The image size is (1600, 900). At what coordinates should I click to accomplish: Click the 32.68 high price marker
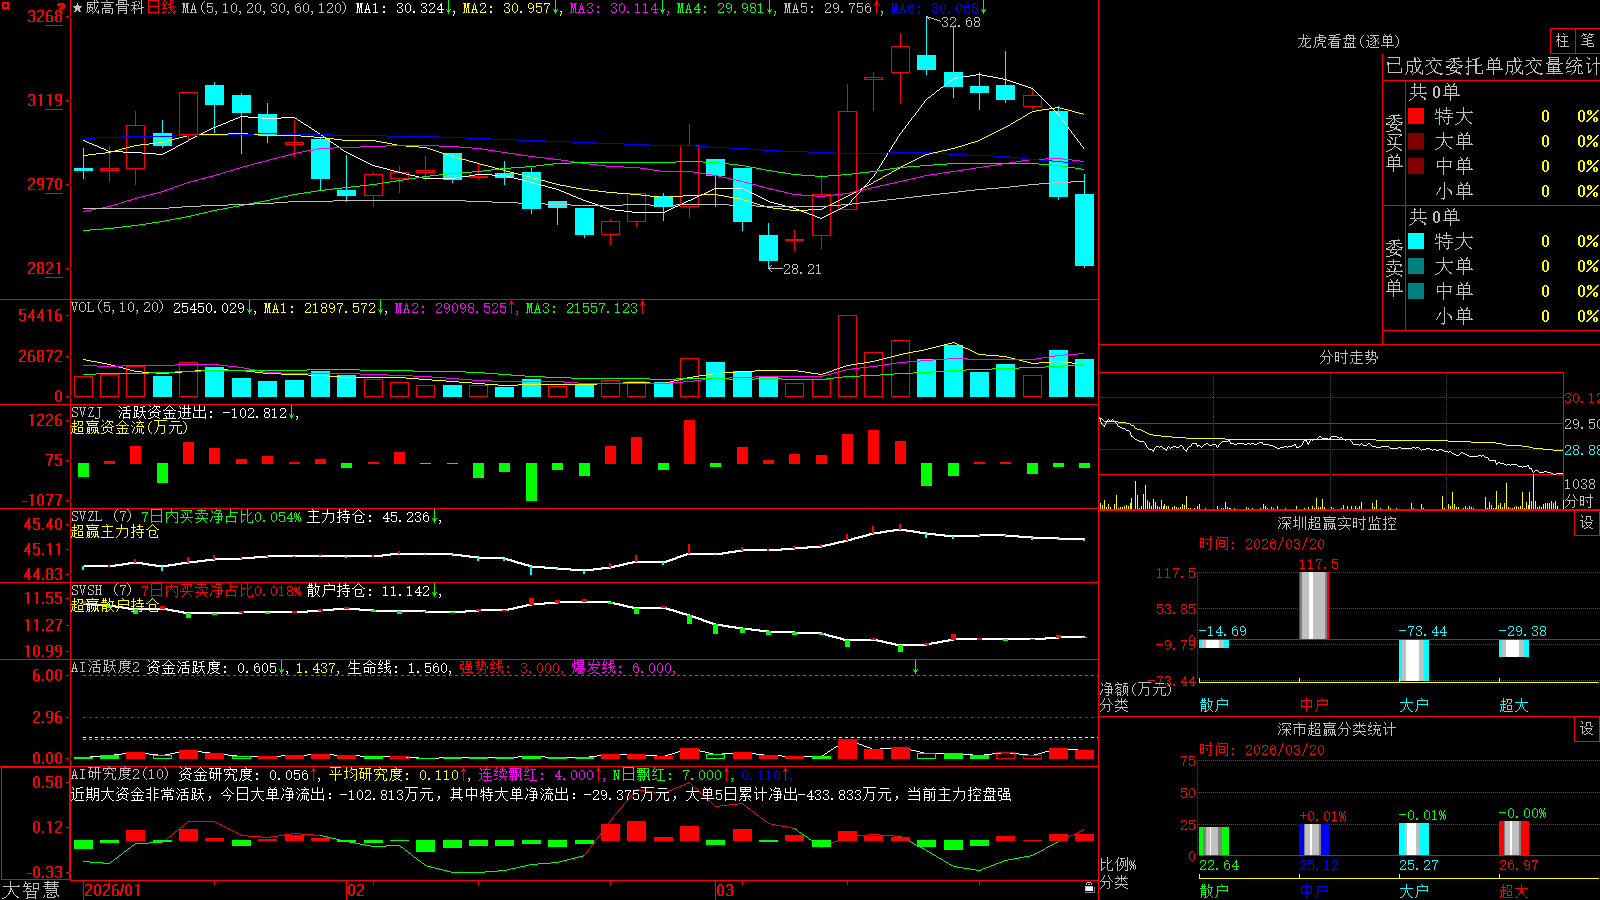(961, 22)
